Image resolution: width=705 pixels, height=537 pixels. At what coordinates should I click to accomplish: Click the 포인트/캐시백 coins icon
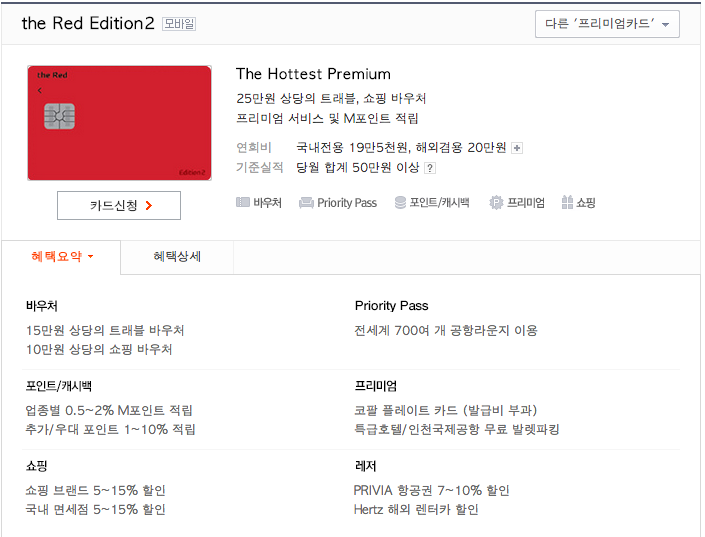click(x=400, y=203)
